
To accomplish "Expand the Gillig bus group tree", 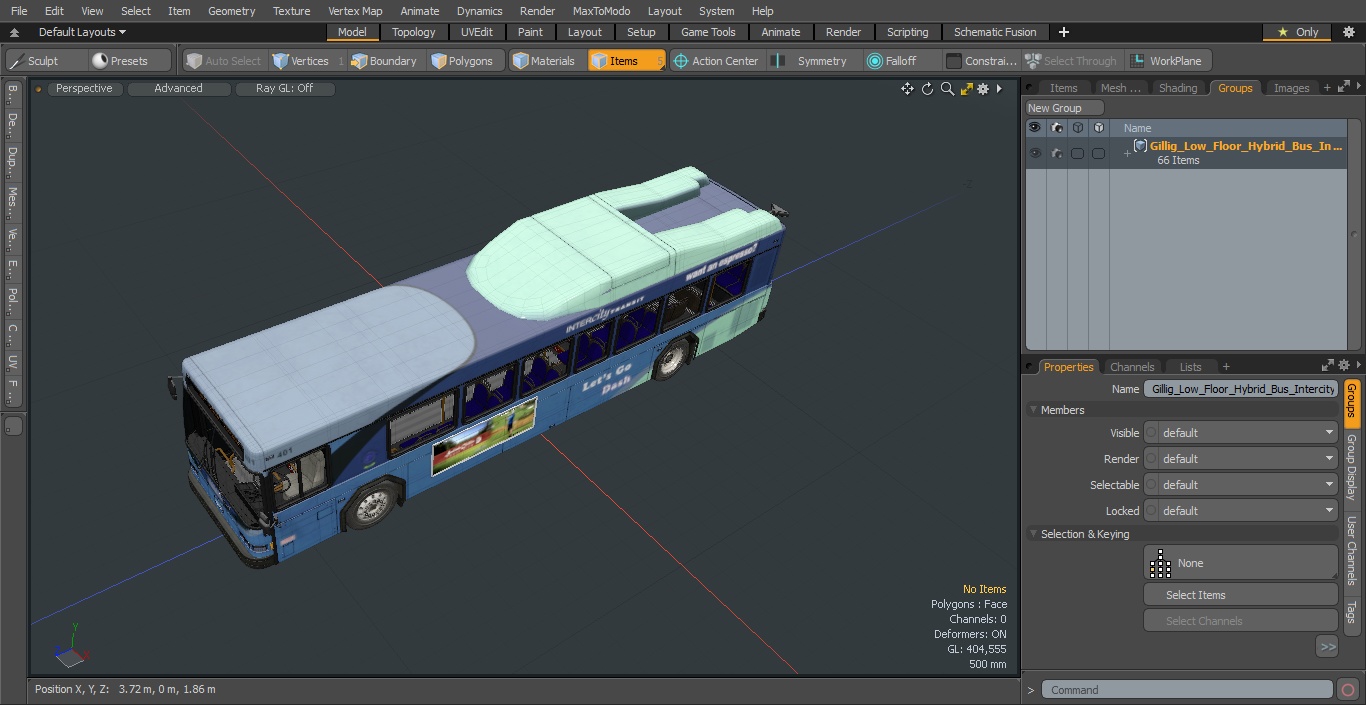I will point(1127,153).
